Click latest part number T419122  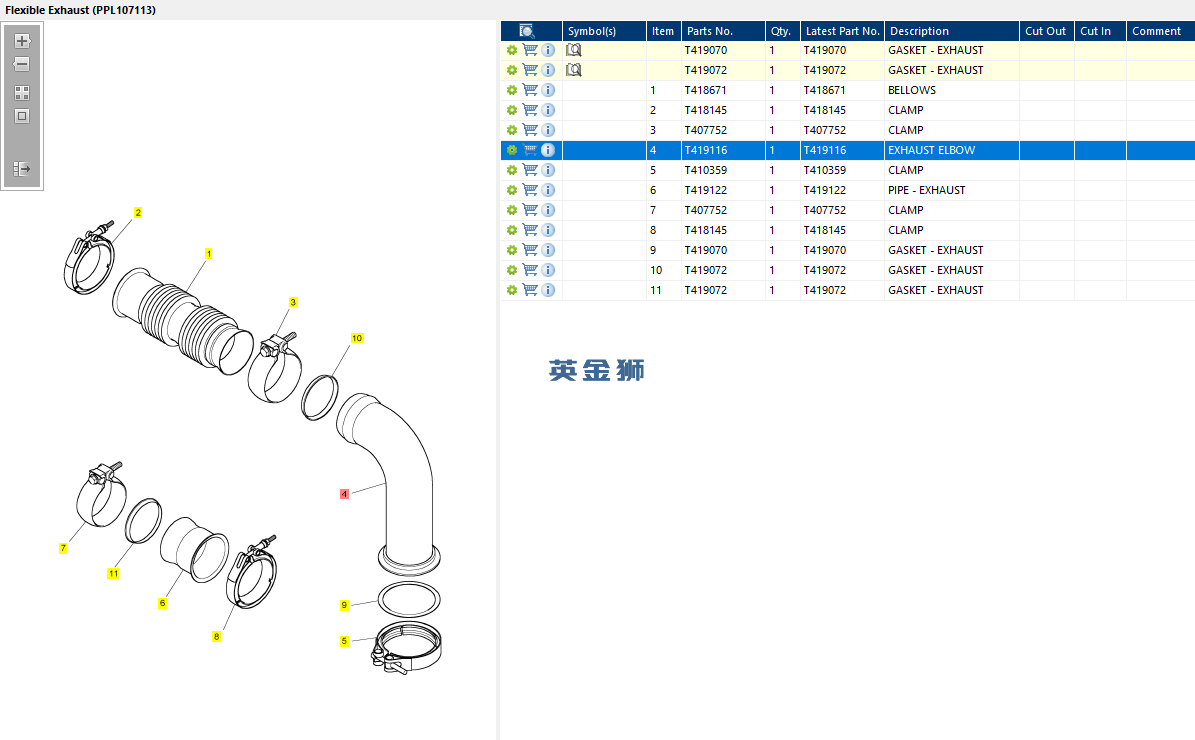tap(825, 190)
